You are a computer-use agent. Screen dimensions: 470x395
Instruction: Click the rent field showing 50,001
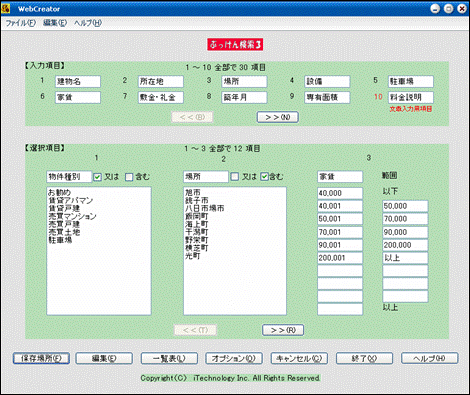[x=340, y=219]
